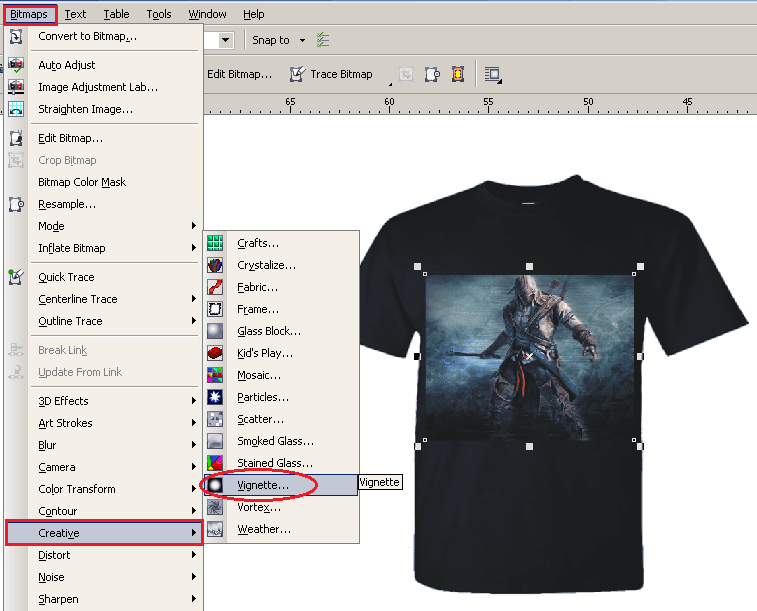Screen dimensions: 757x611
Task: Click the assassin image on the t-shirt
Action: coord(530,357)
